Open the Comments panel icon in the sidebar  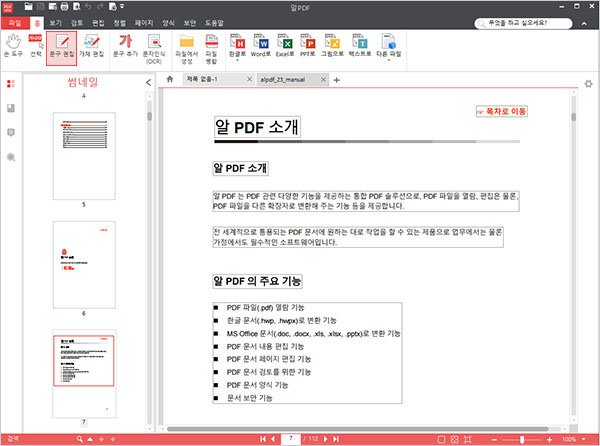pyautogui.click(x=11, y=133)
